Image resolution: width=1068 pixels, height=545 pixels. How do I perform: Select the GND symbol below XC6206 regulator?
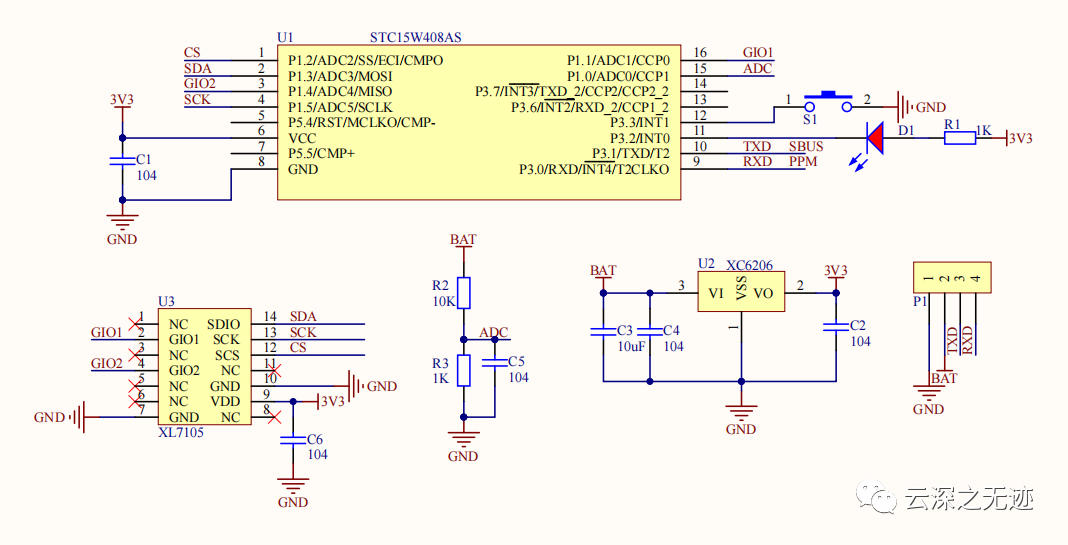tap(740, 414)
